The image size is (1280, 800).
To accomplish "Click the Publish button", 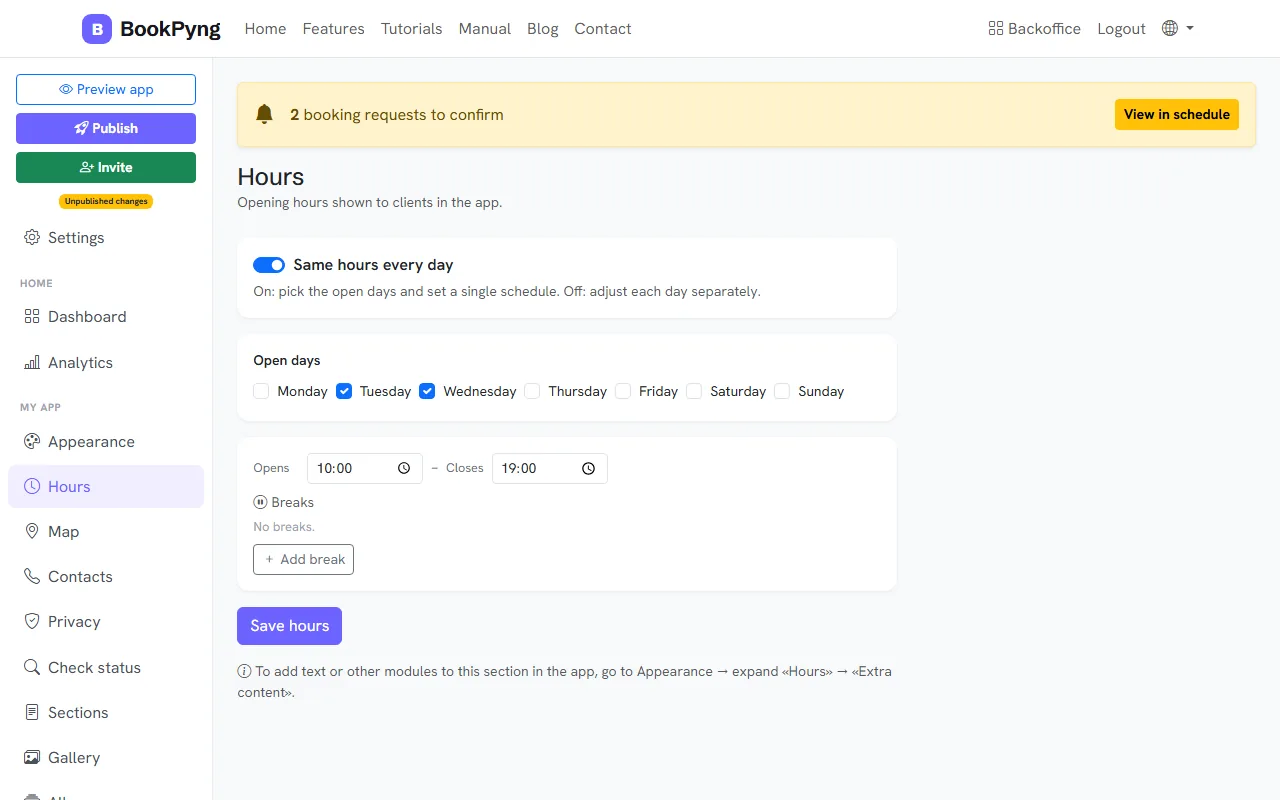I will pyautogui.click(x=106, y=128).
